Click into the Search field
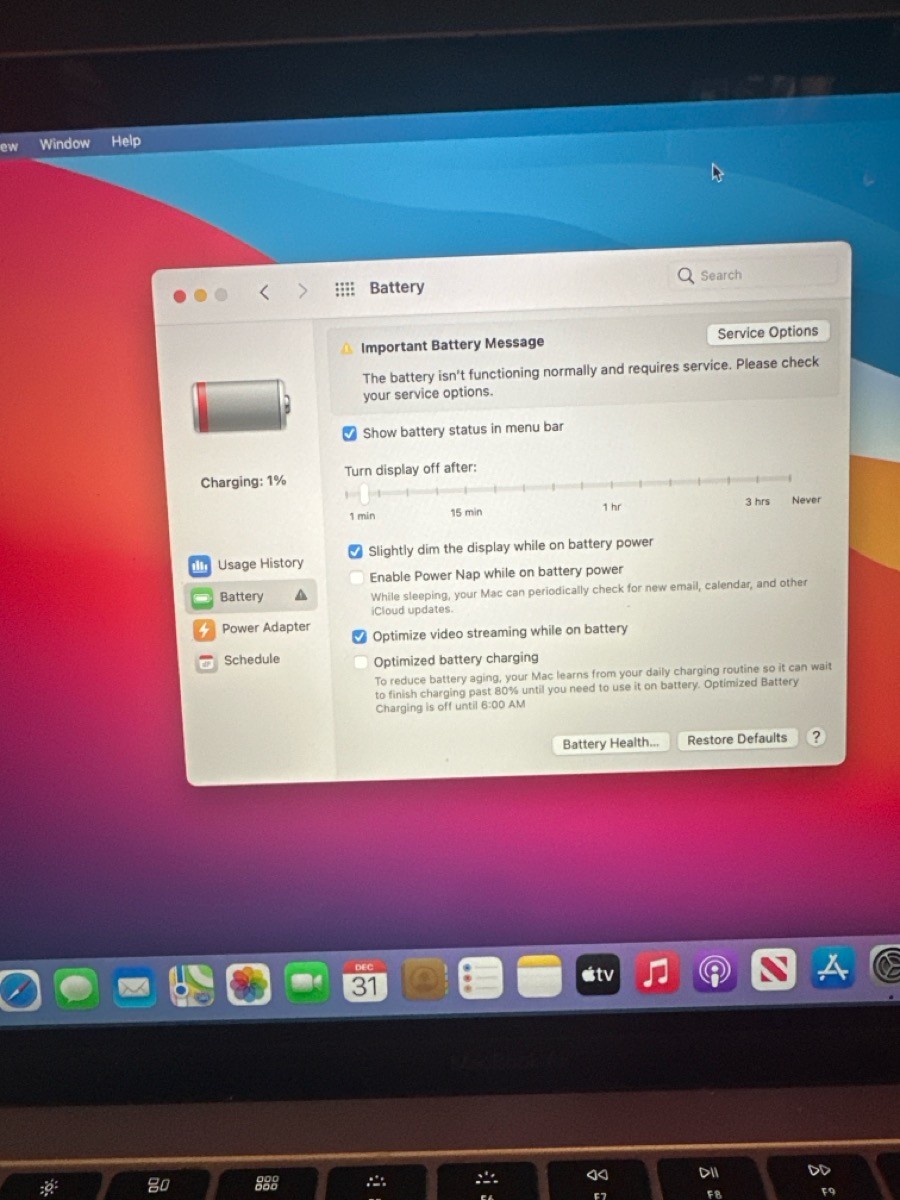Screen dimensions: 900x1200 pyautogui.click(x=752, y=274)
